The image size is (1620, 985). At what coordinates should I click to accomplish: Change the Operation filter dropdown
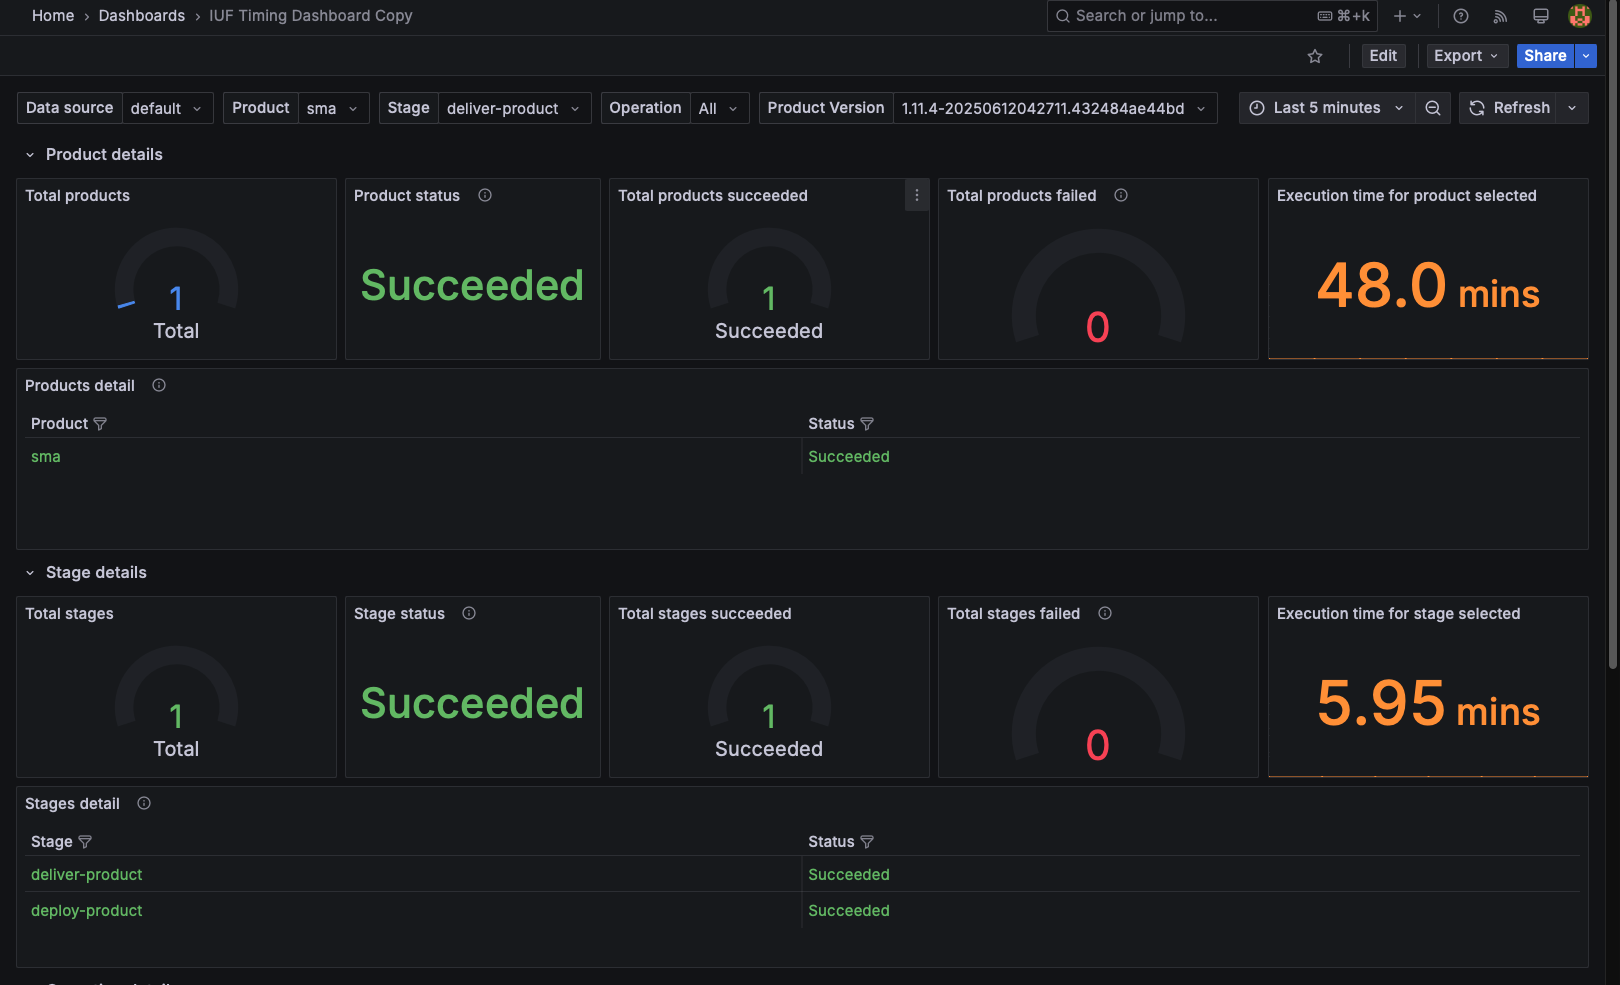[x=718, y=108]
